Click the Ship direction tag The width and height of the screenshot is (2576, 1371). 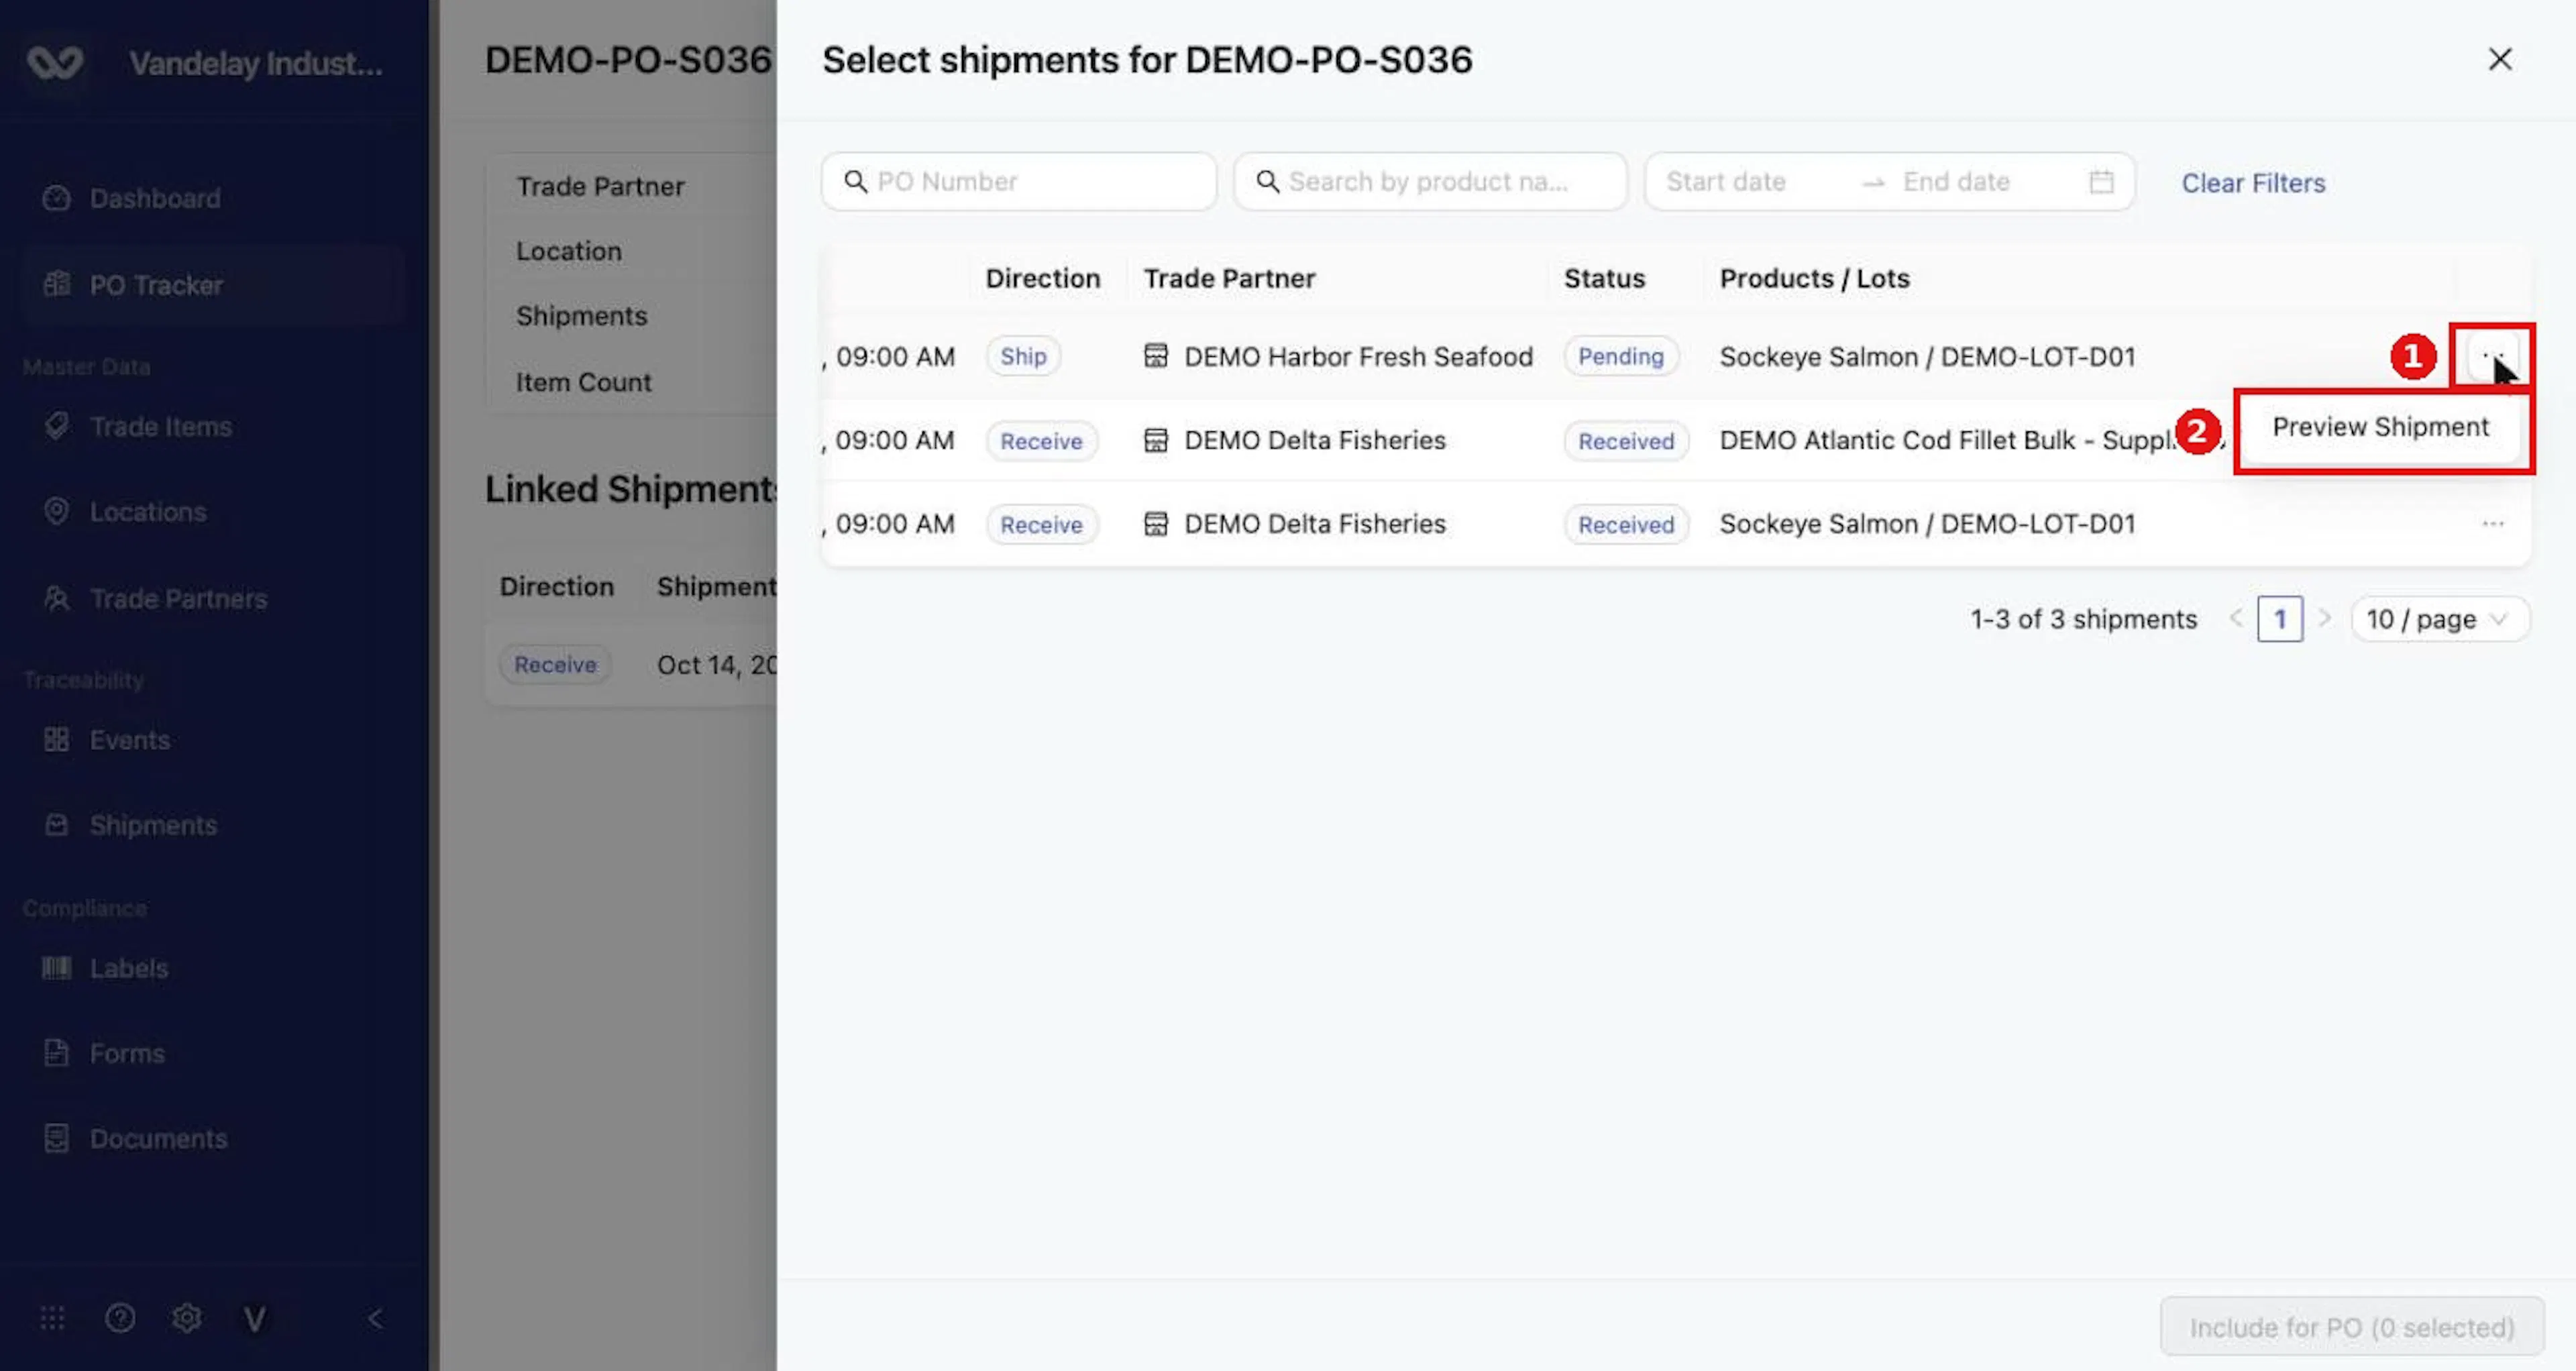pyautogui.click(x=1023, y=356)
